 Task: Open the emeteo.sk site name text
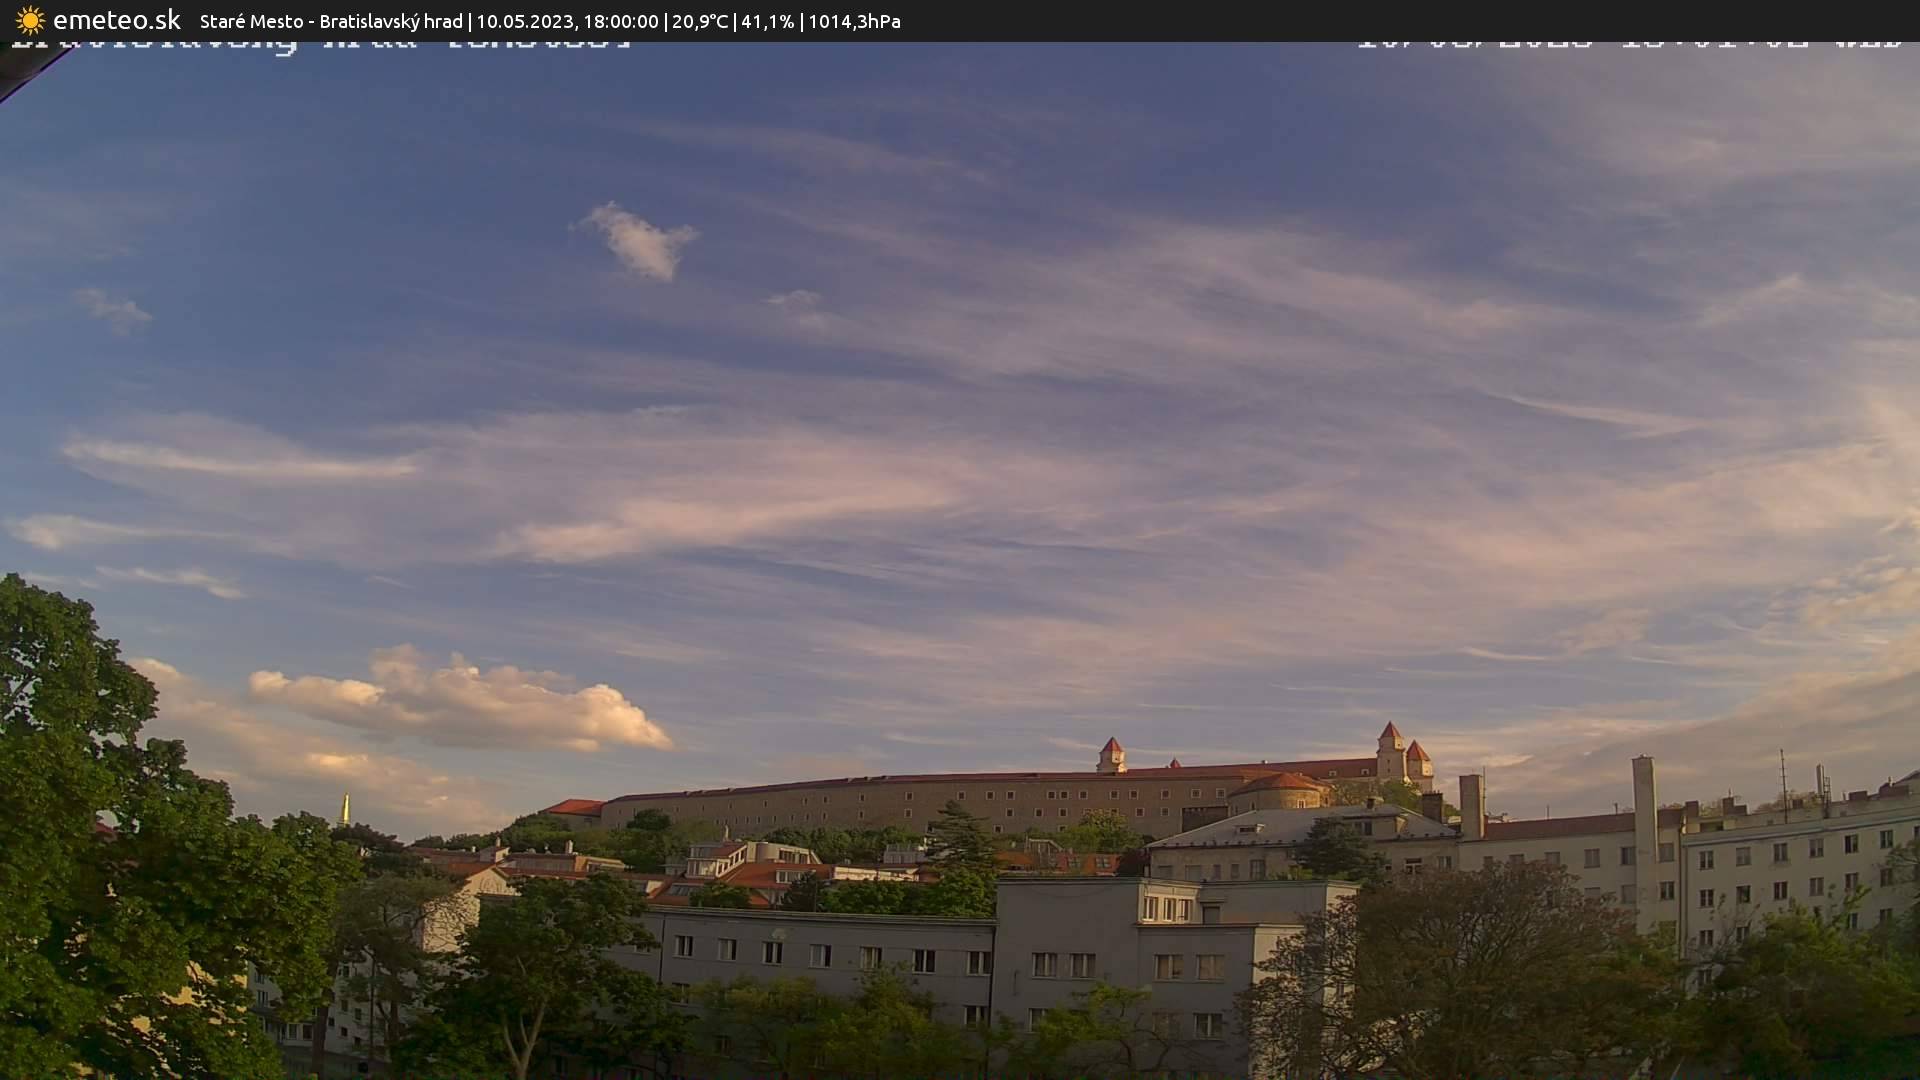pos(115,20)
